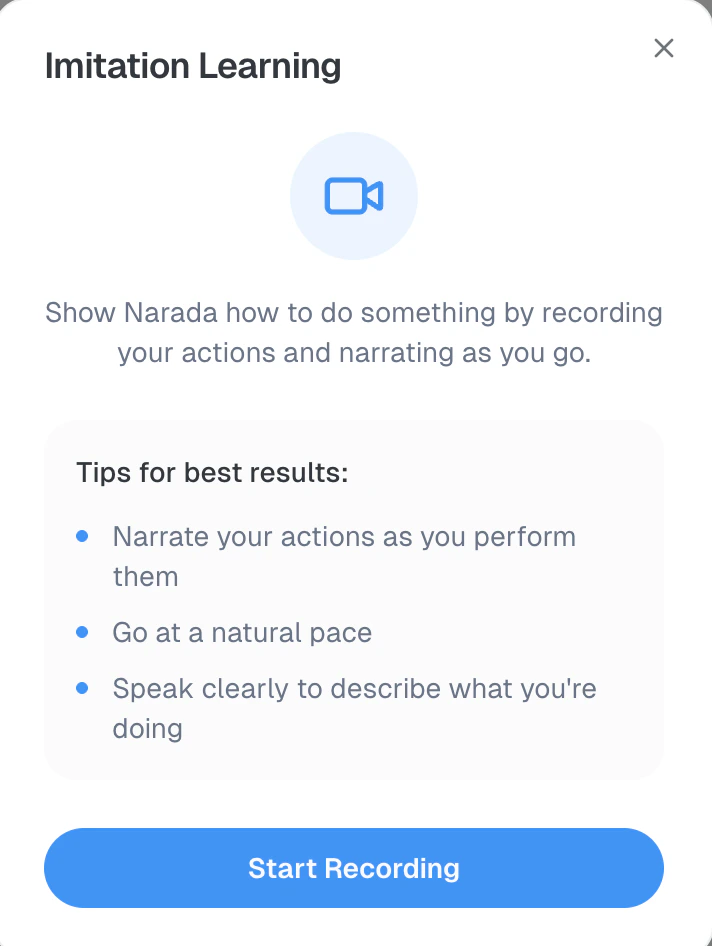Click the description text about Narada
The width and height of the screenshot is (712, 946).
pos(353,332)
